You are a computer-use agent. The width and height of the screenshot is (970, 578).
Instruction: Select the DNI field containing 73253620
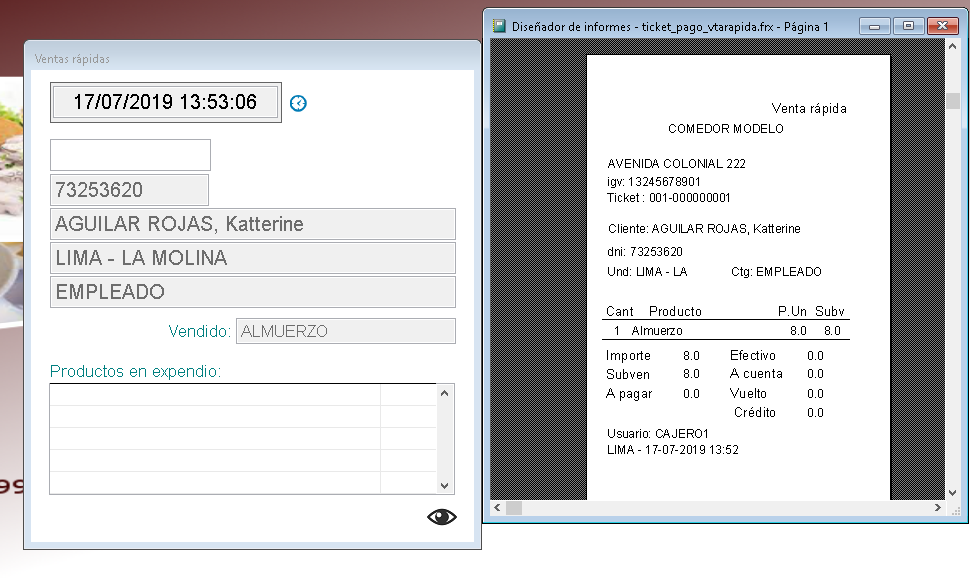click(129, 190)
